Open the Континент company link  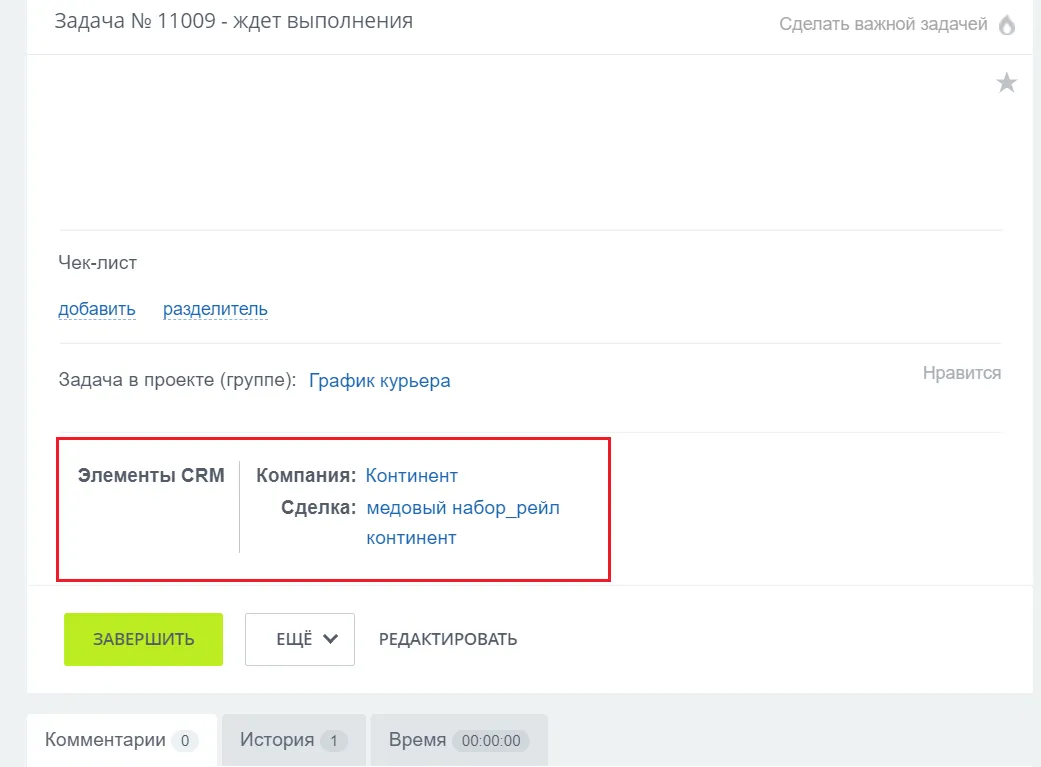tap(412, 475)
